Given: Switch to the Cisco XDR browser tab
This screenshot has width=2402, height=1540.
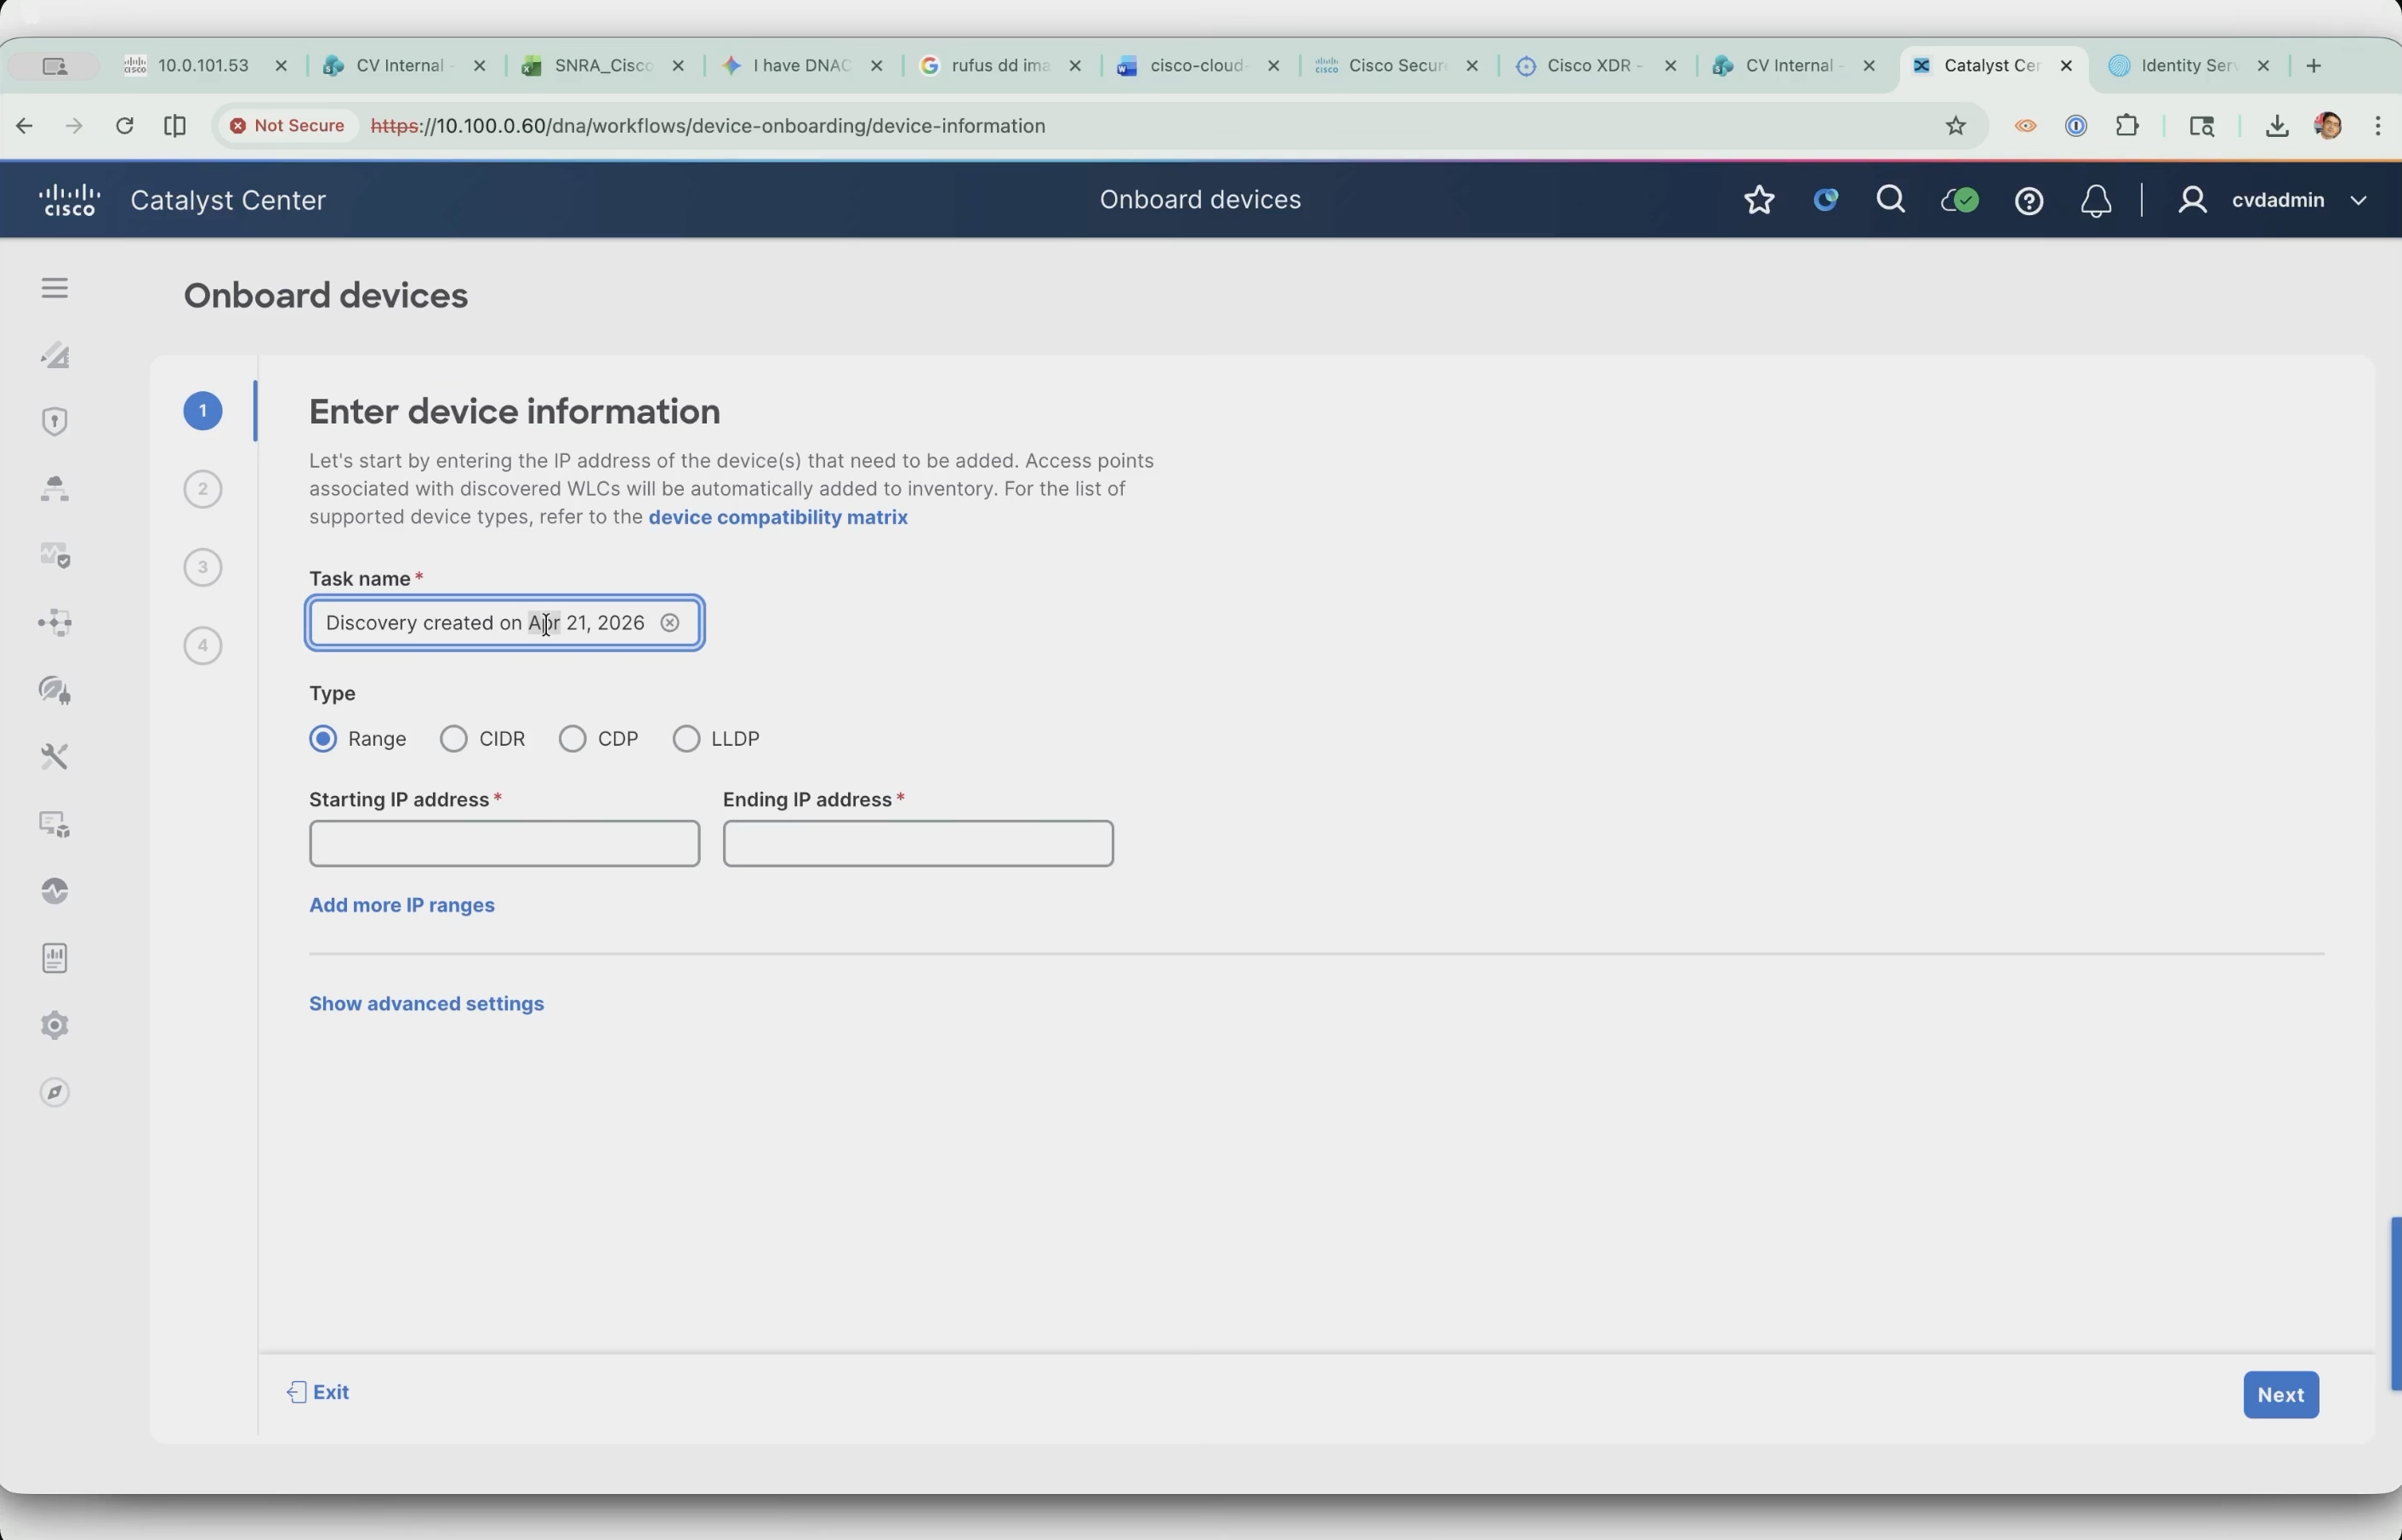Looking at the screenshot, I should (1596, 66).
